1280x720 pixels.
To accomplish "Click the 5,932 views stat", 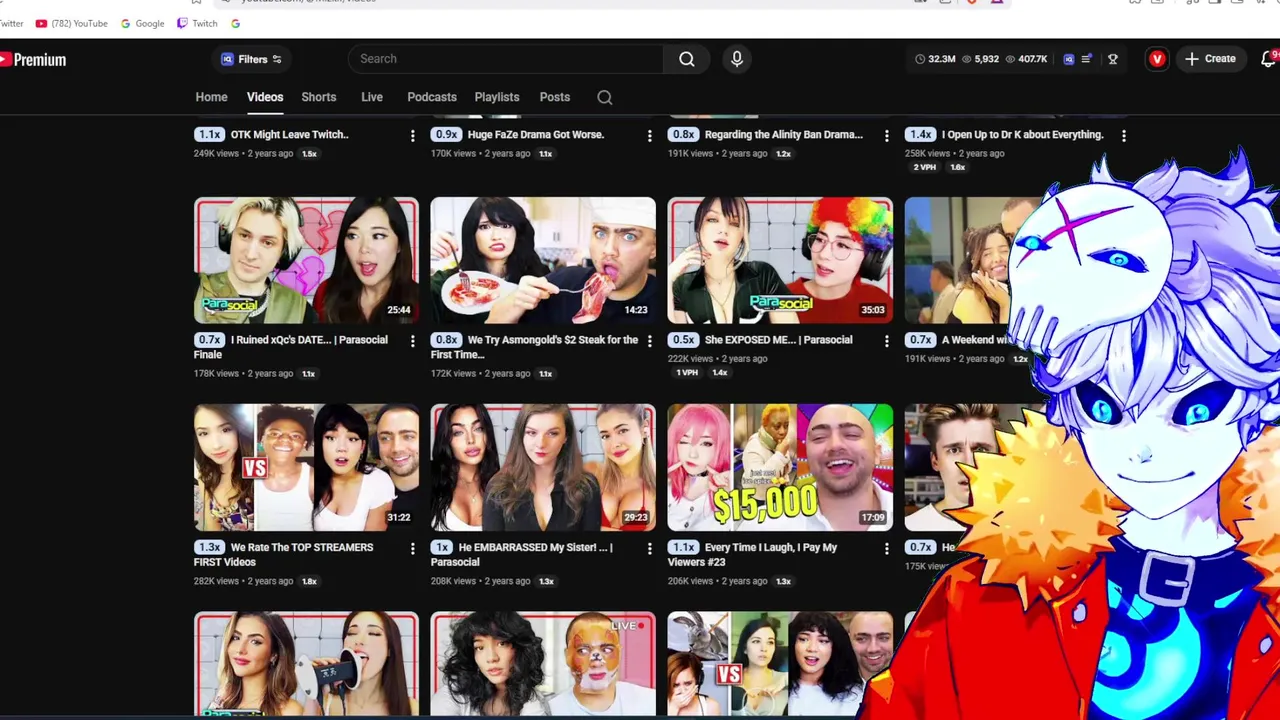I will pyautogui.click(x=981, y=59).
